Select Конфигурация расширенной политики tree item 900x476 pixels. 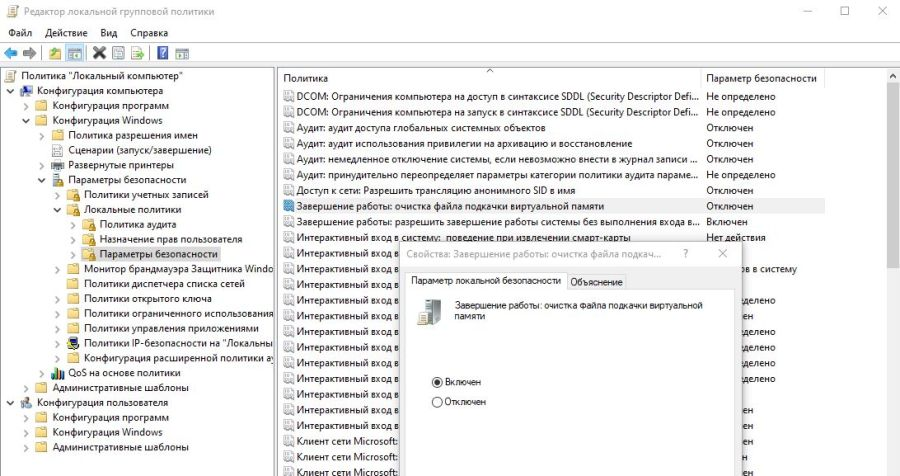tap(179, 358)
